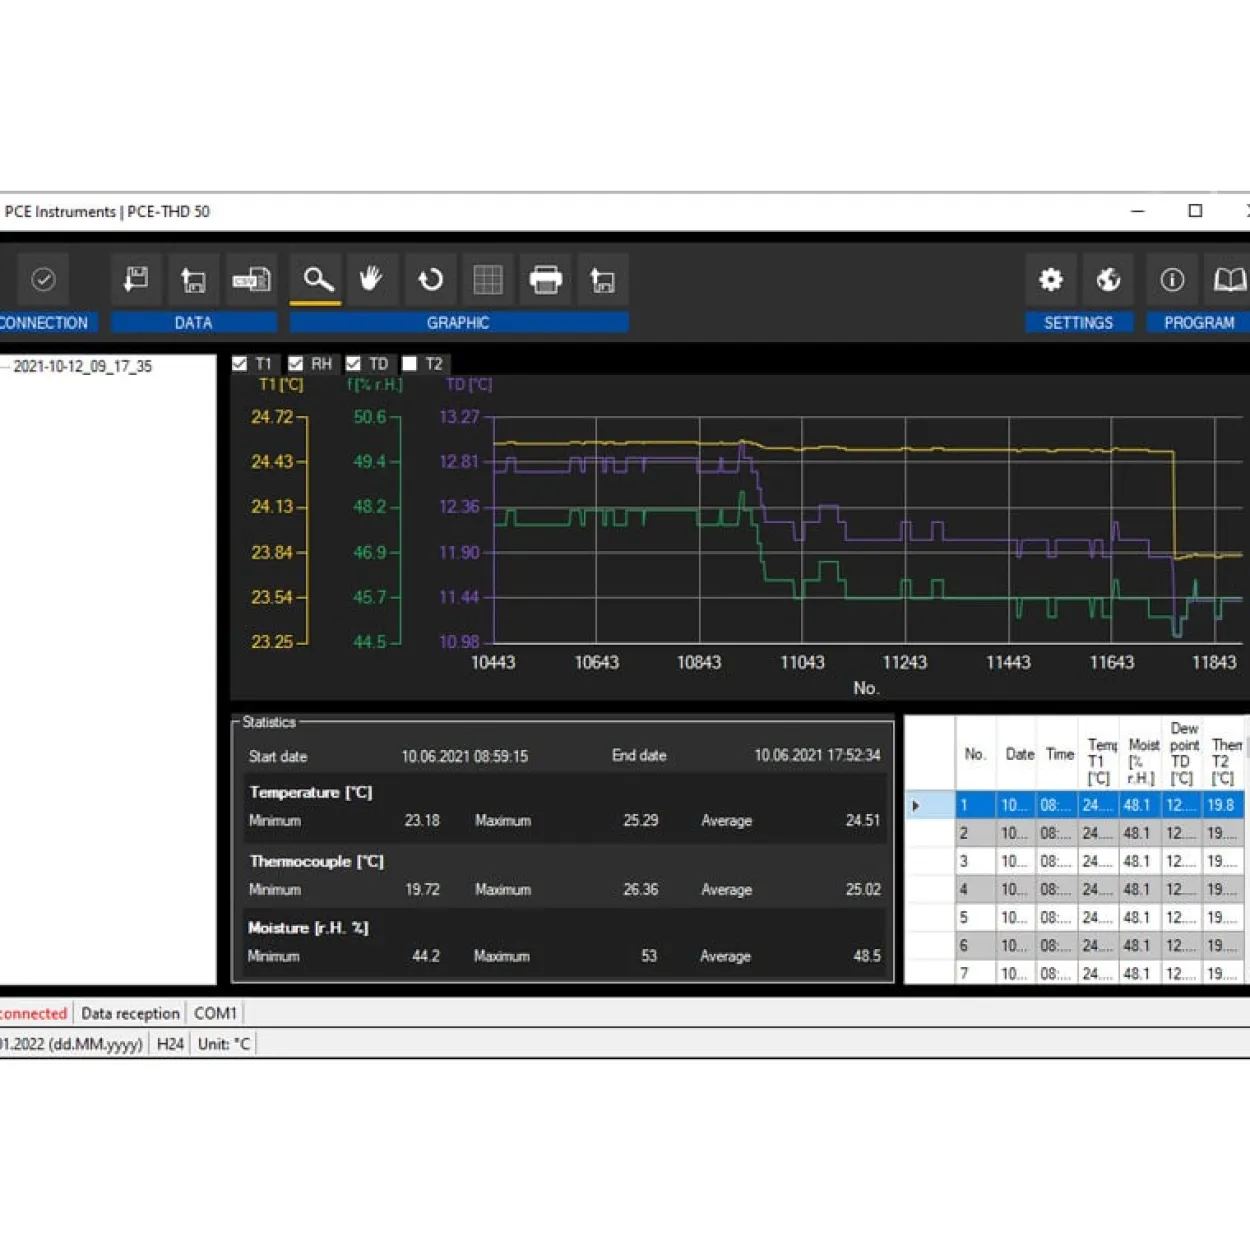Click the DATA group label

(193, 322)
